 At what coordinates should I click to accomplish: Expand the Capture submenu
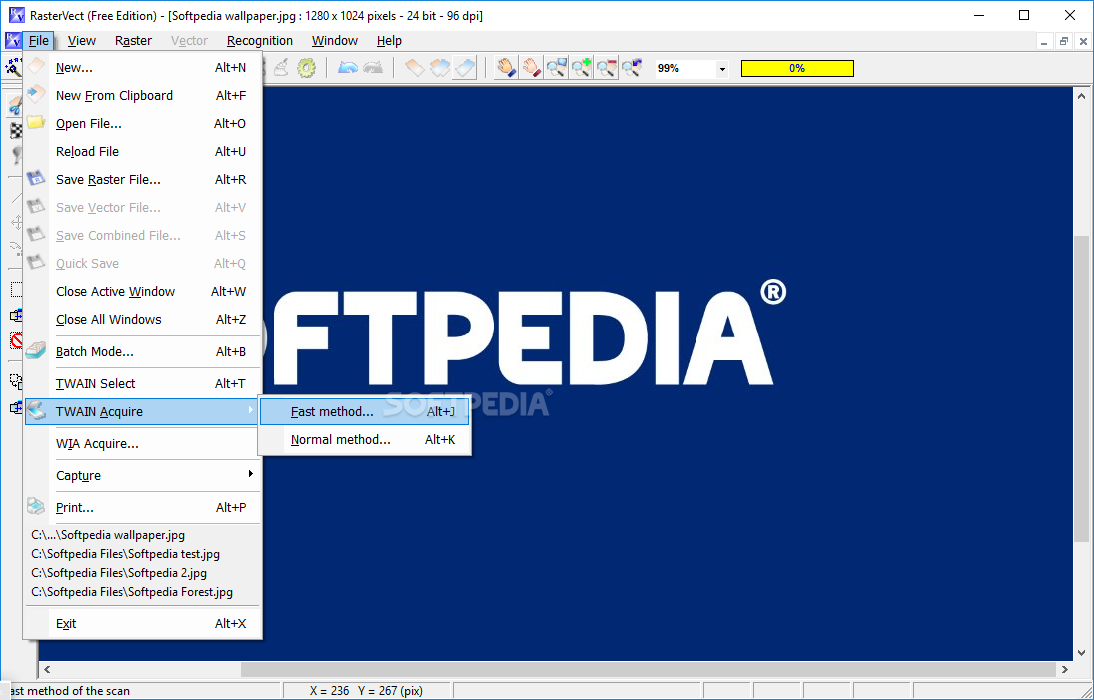click(x=142, y=475)
